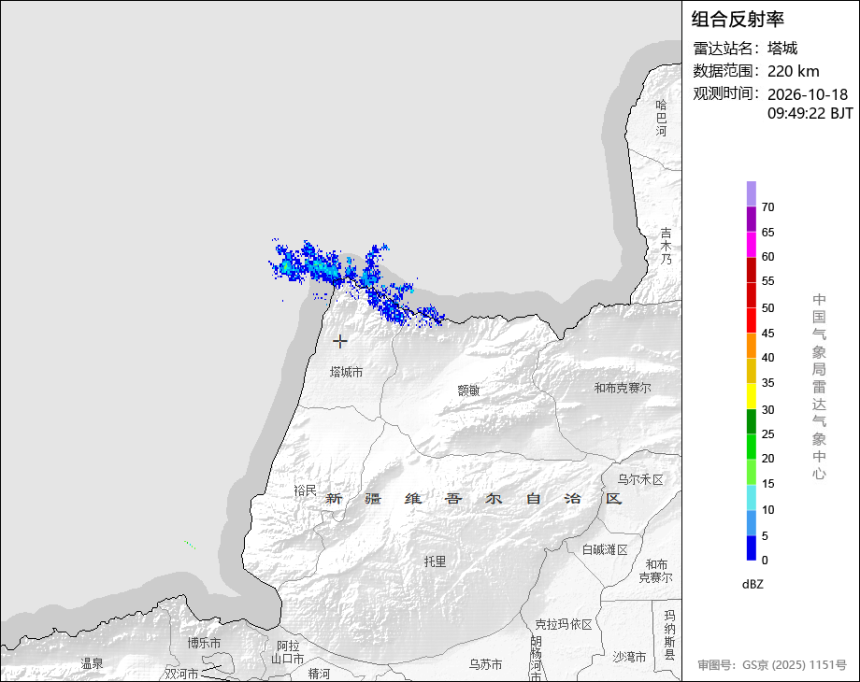Click the 吉木乃 county label
Screen dimensions: 860x682
tap(666, 246)
